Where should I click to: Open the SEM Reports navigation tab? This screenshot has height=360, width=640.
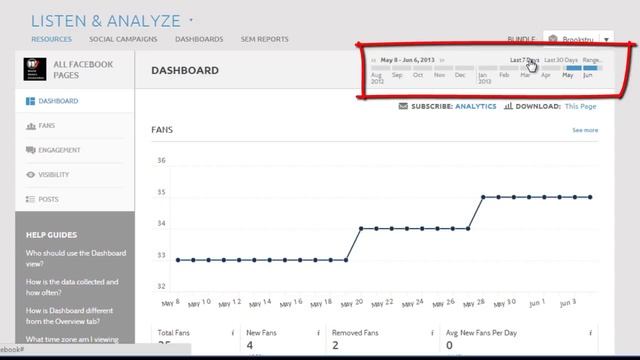[x=264, y=39]
